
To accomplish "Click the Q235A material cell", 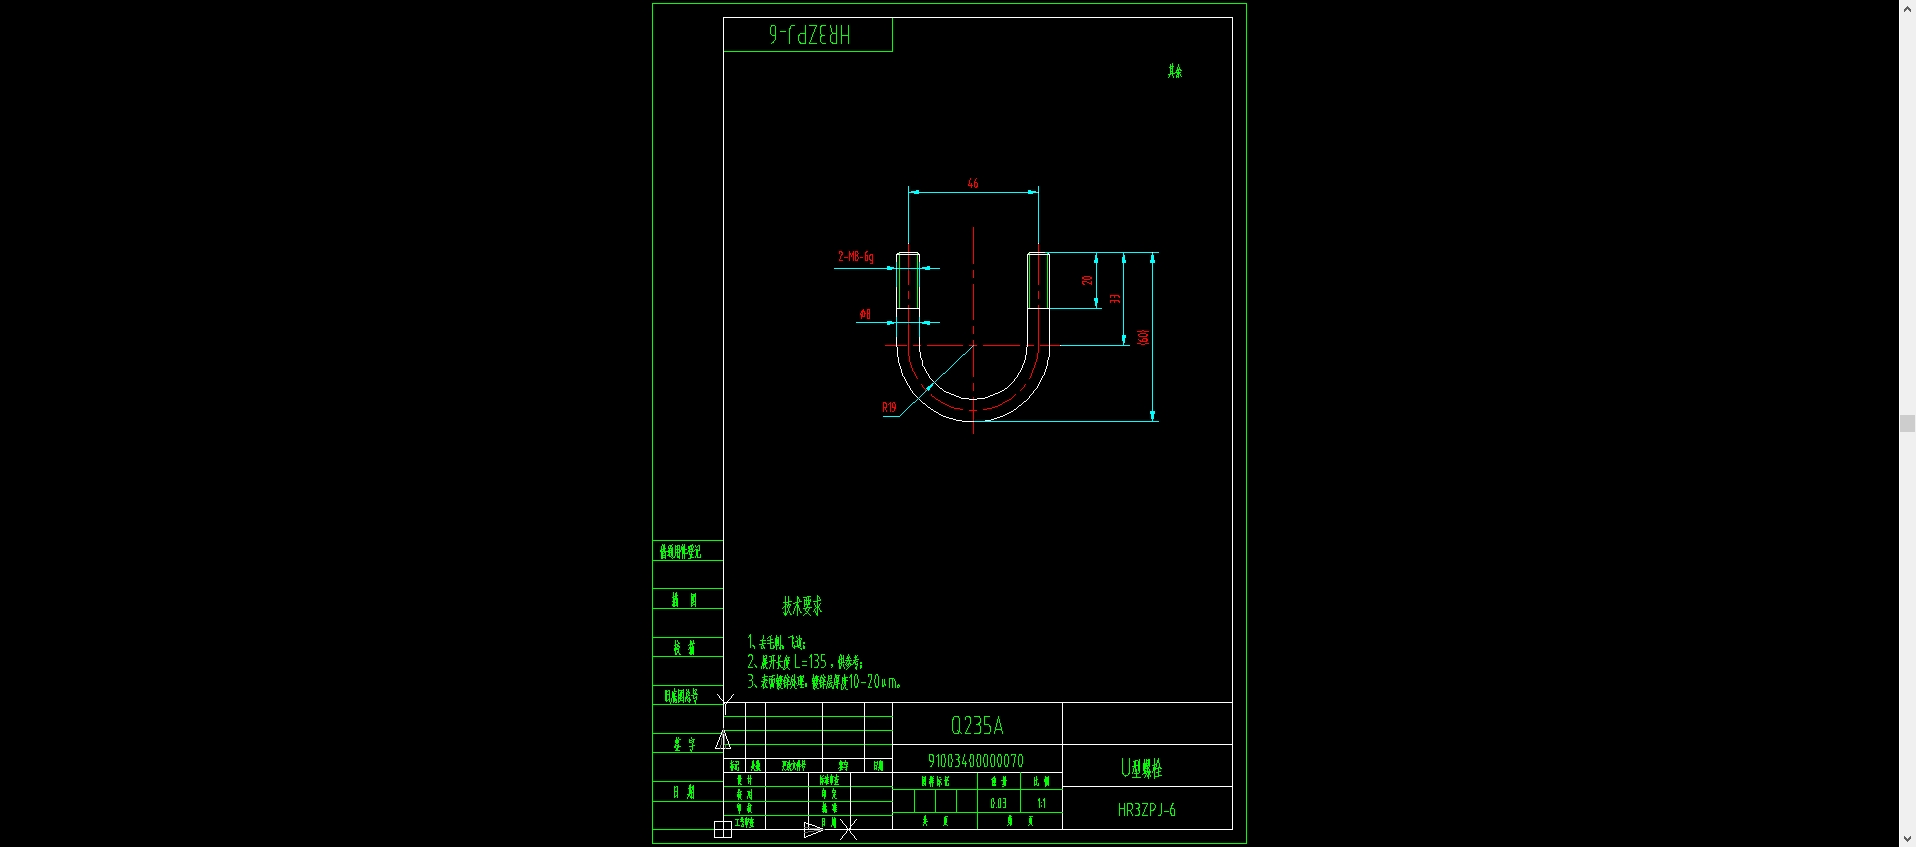I will (x=977, y=725).
